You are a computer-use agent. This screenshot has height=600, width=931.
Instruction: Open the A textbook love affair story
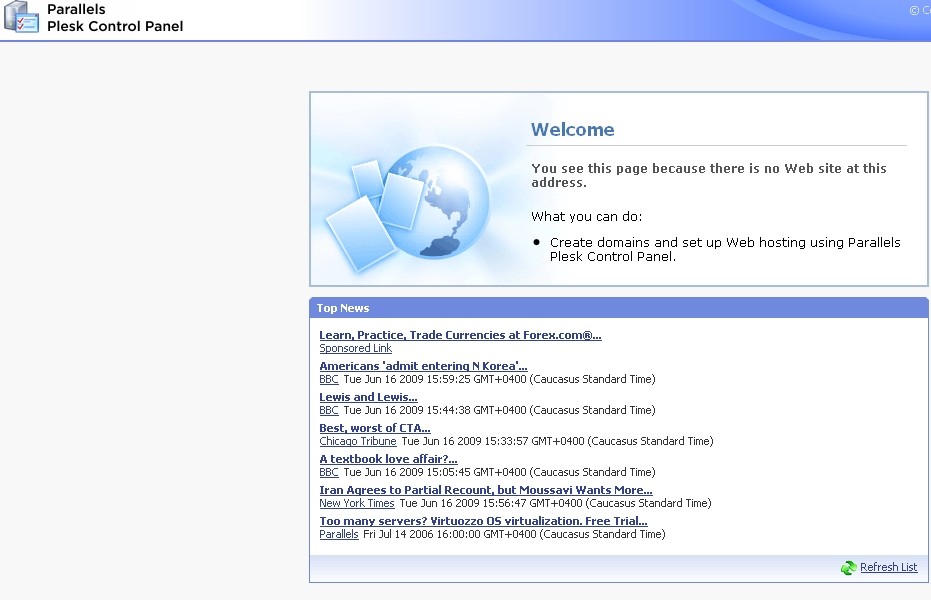point(388,459)
